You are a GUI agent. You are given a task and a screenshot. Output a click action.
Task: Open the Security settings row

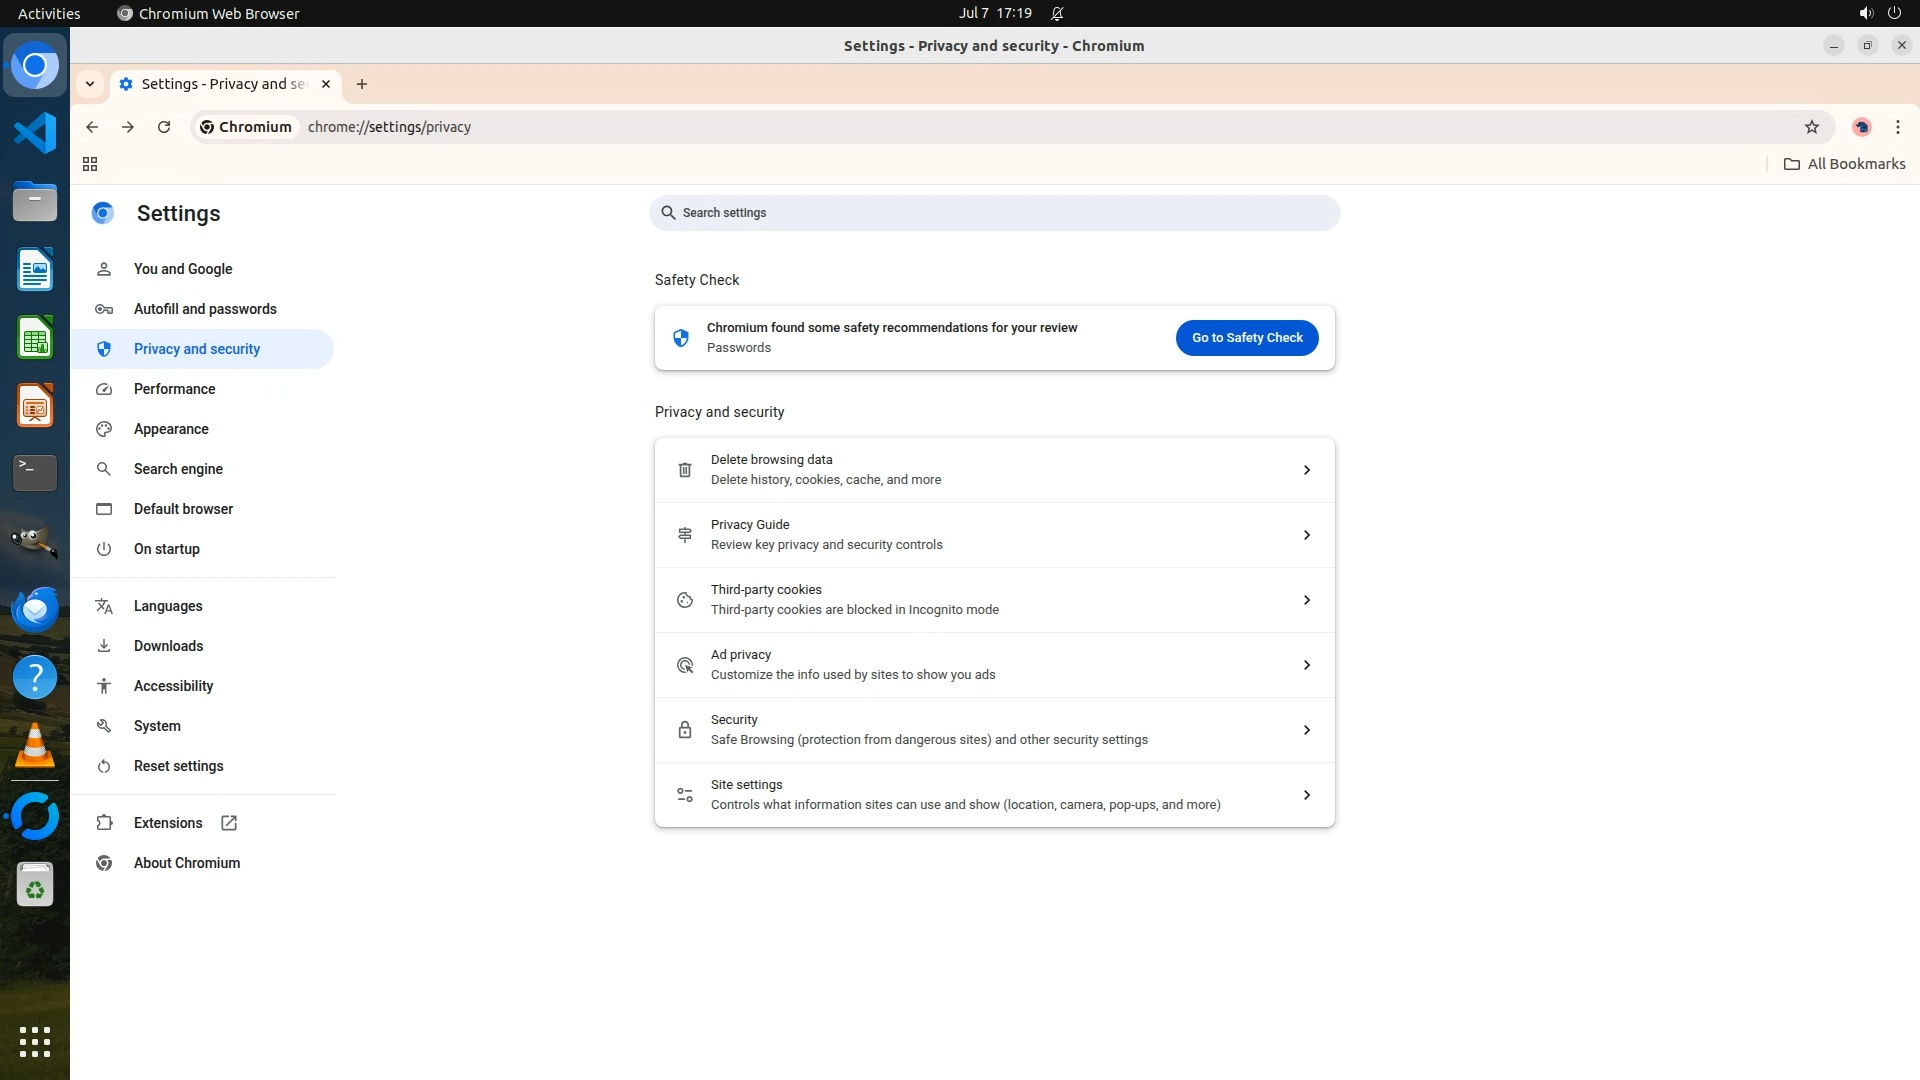coord(994,730)
